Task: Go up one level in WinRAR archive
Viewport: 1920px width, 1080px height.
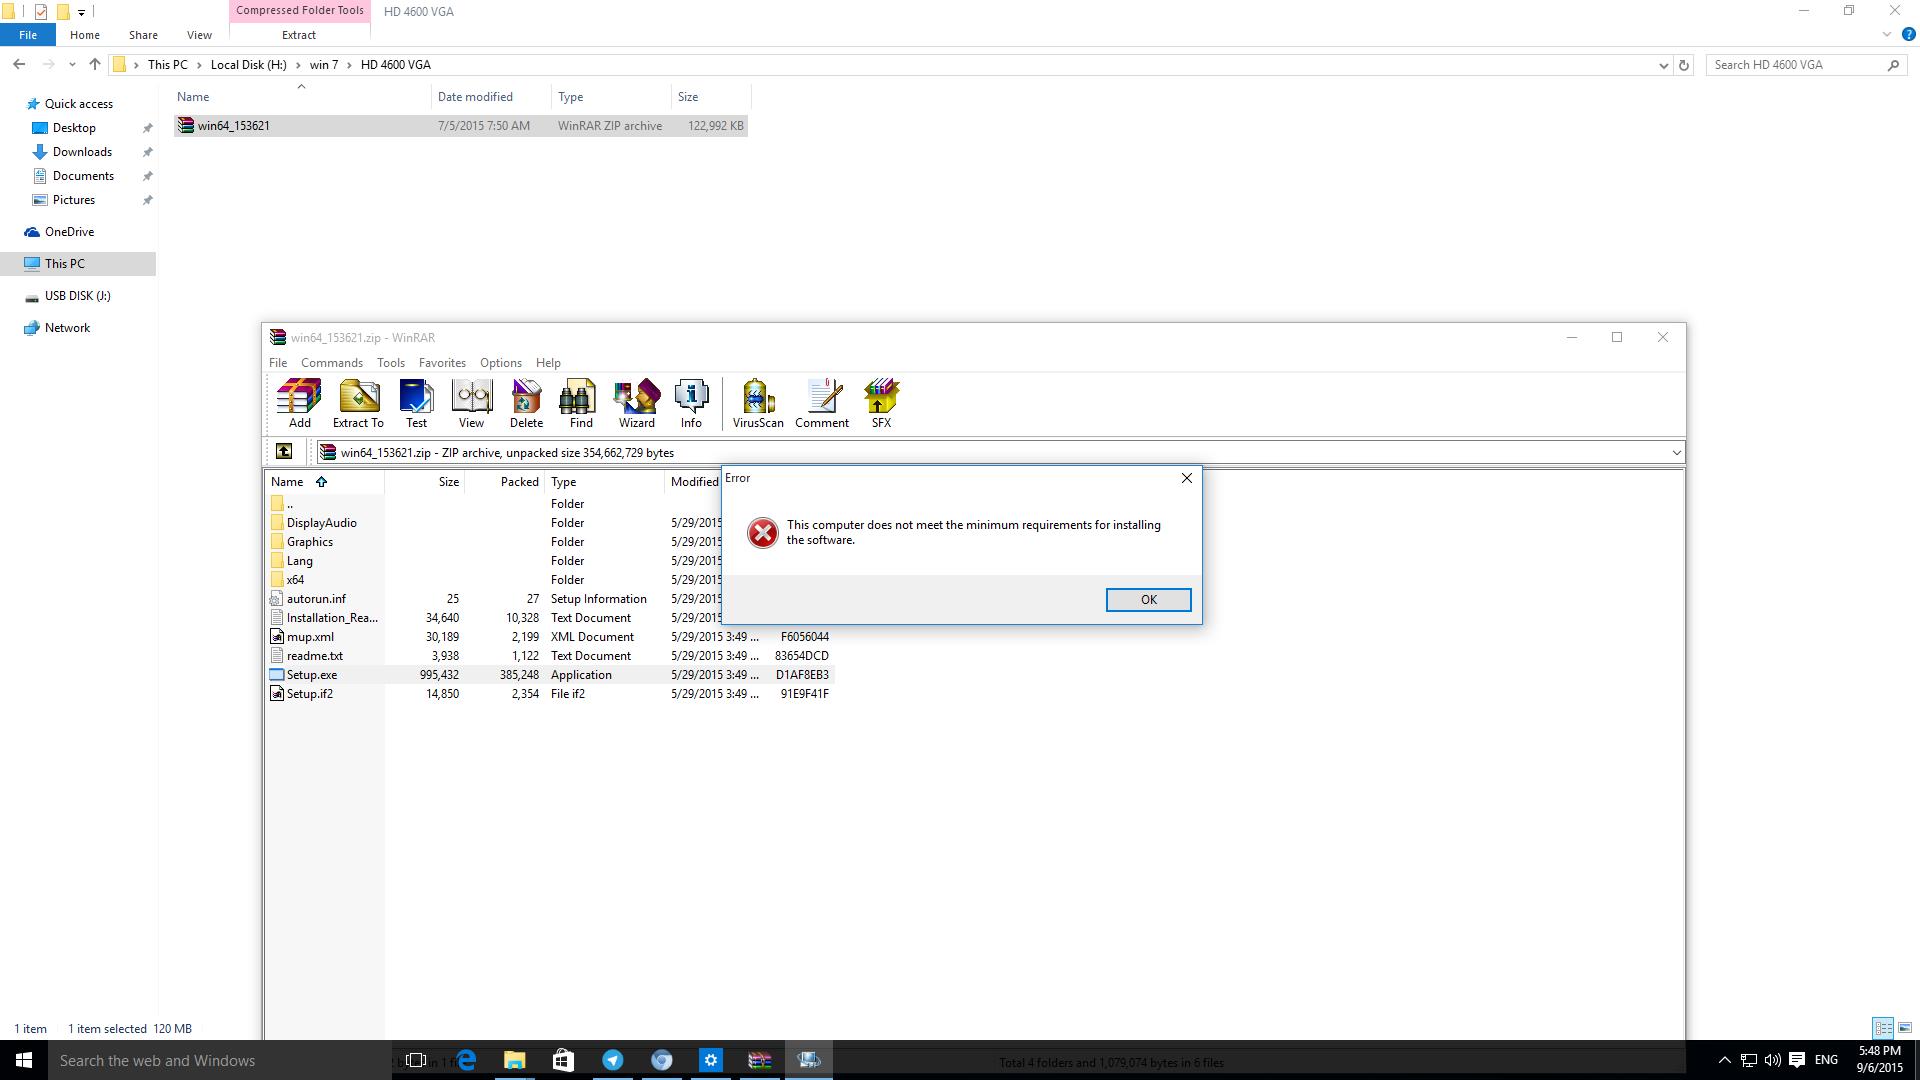Action: [284, 452]
